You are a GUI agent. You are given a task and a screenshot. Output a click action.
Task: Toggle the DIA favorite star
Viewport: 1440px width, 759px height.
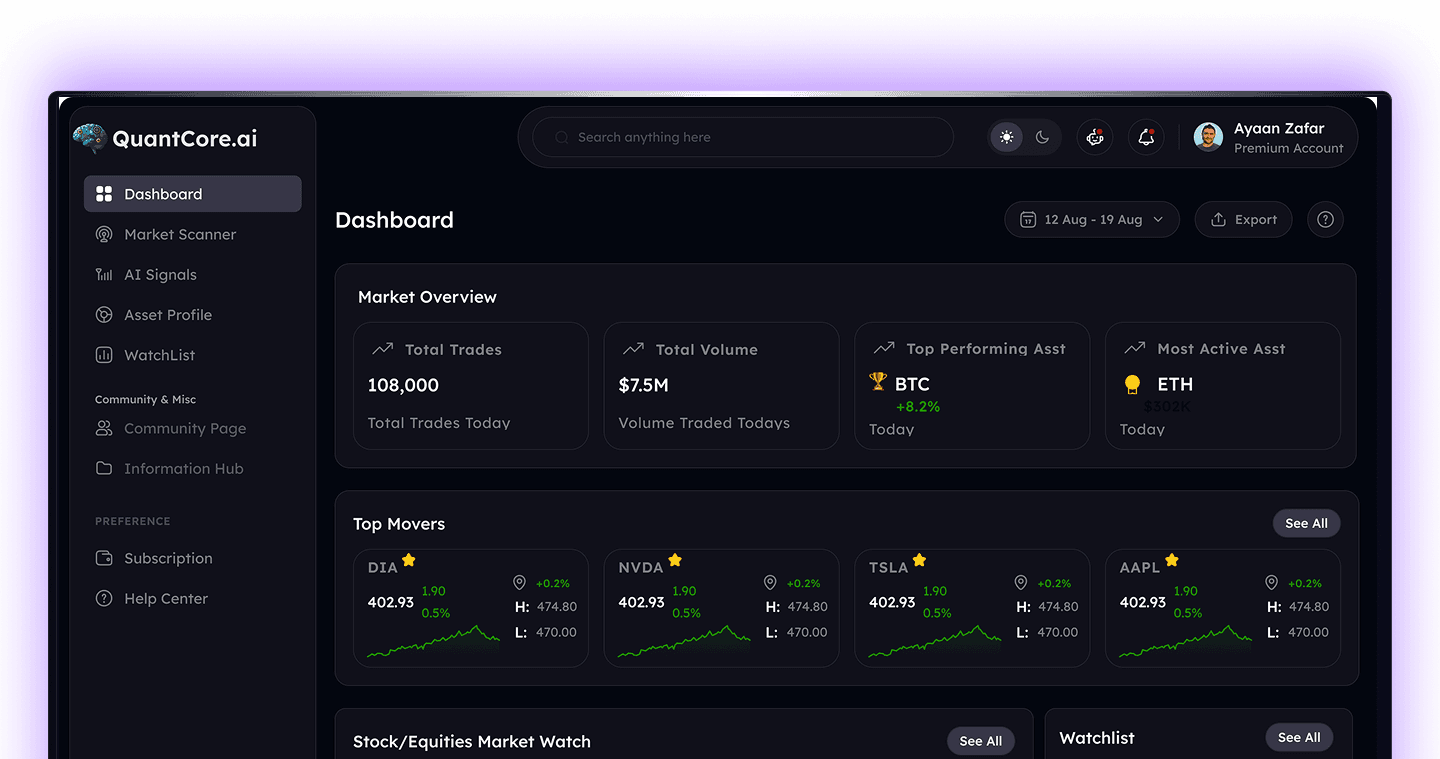[x=409, y=560]
